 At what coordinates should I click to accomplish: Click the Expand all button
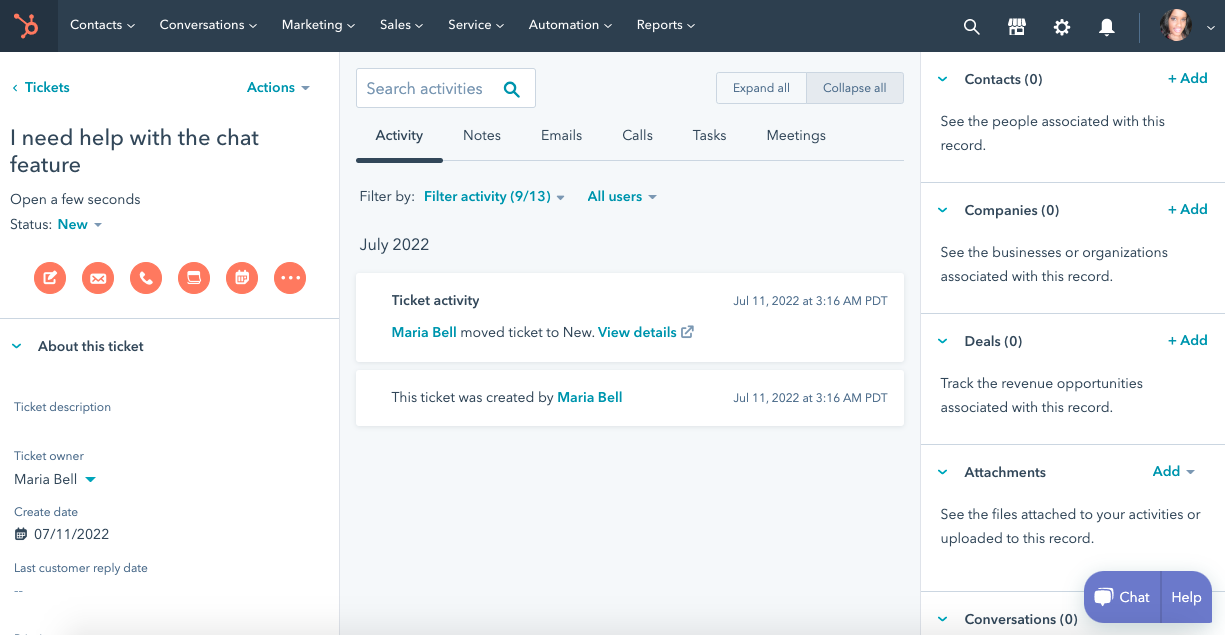(x=761, y=88)
